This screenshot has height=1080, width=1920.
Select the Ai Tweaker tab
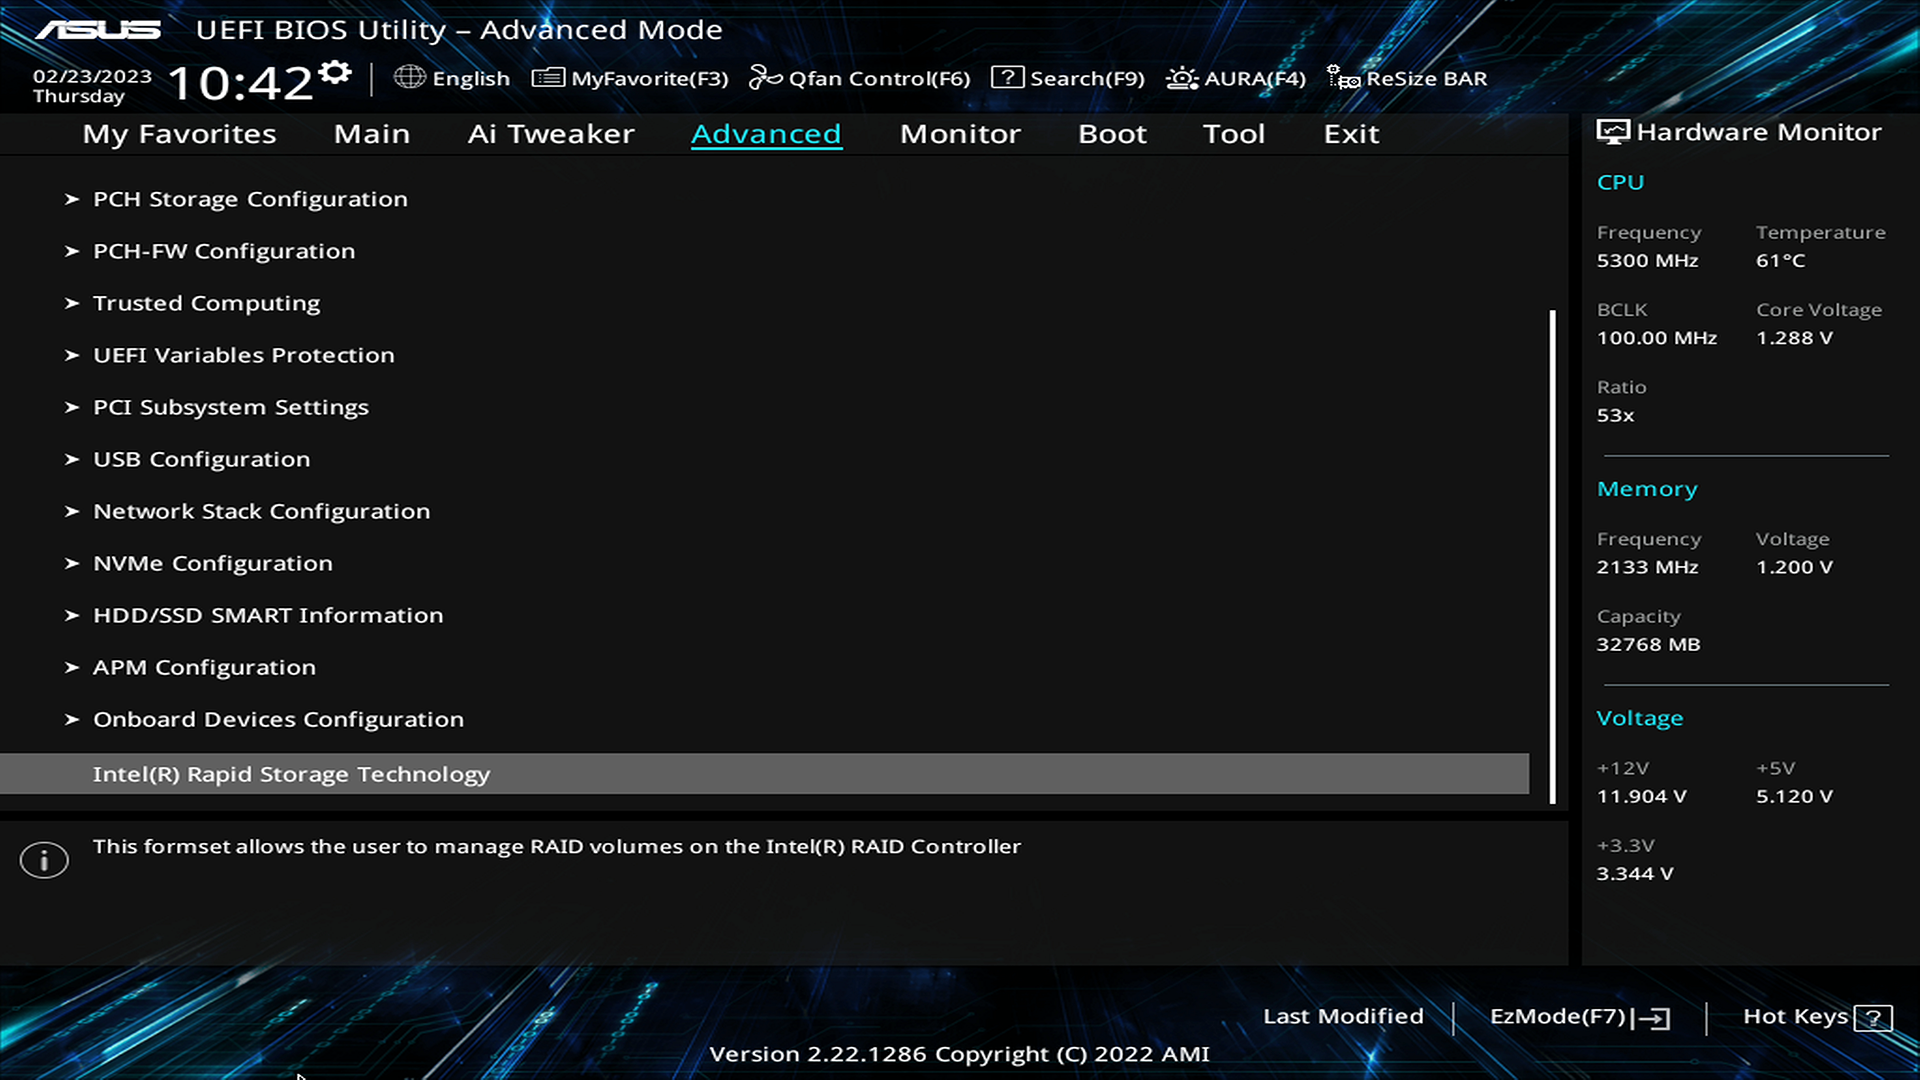(550, 132)
